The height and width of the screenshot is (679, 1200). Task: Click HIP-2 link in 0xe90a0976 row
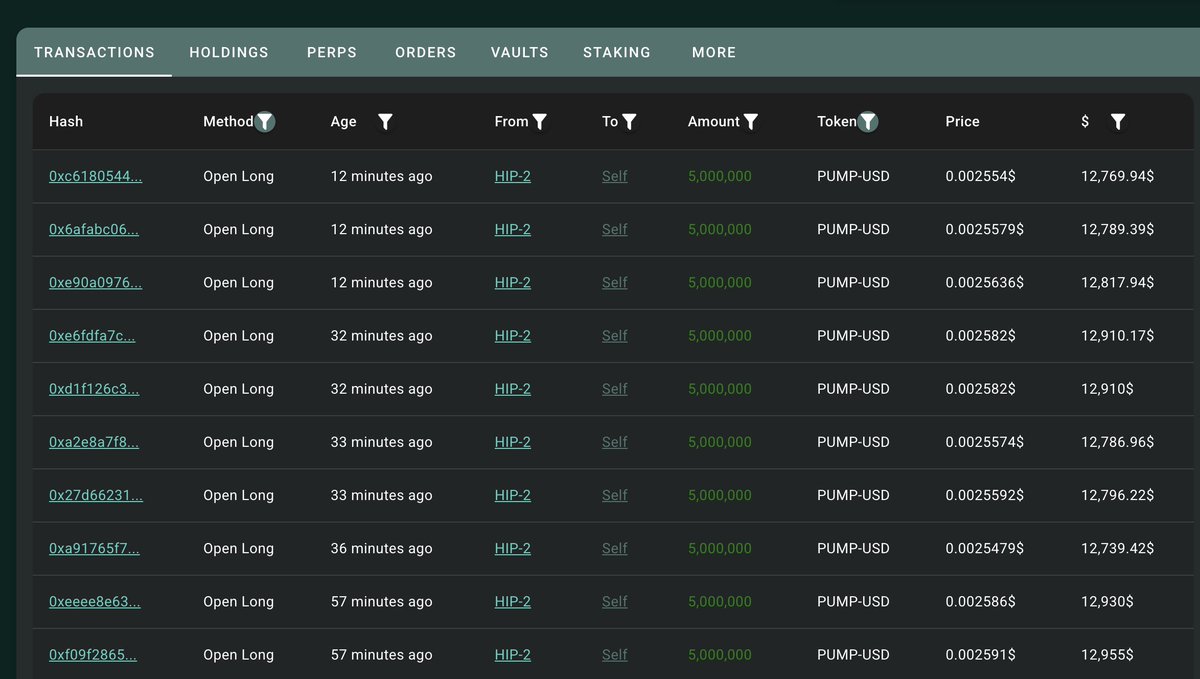point(513,282)
